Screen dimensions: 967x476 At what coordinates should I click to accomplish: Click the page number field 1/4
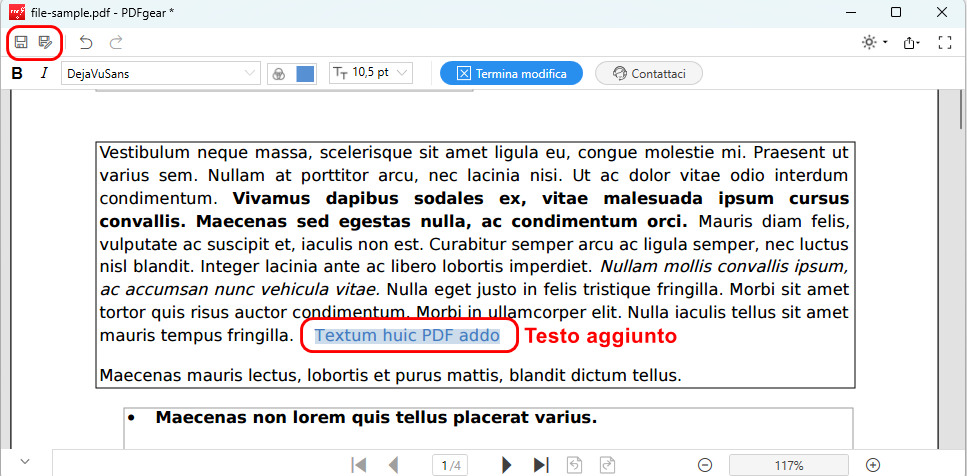(451, 466)
